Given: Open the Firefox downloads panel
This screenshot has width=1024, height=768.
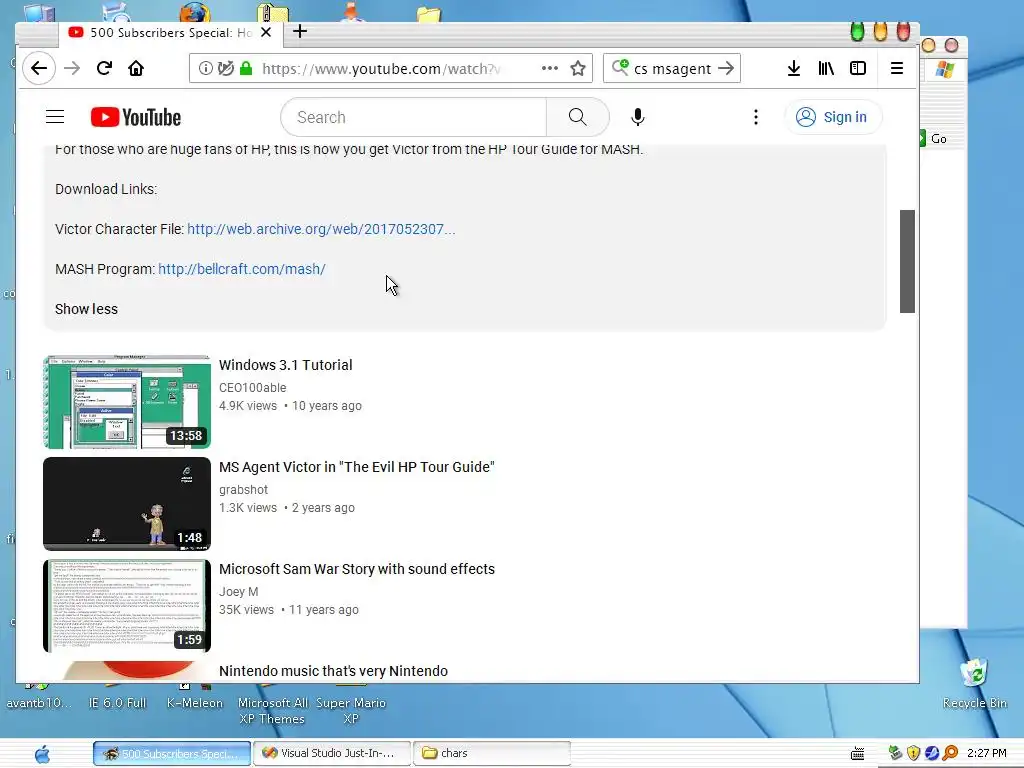Looking at the screenshot, I should [x=794, y=68].
